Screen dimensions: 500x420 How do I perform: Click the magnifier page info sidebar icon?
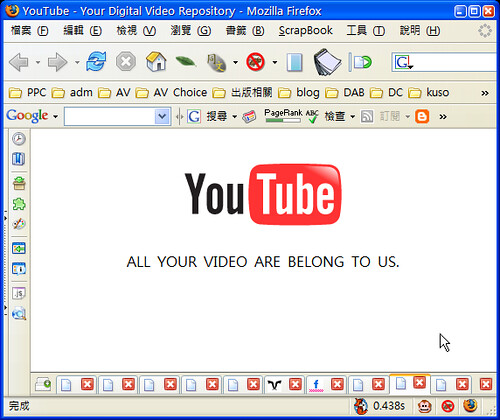[19, 313]
